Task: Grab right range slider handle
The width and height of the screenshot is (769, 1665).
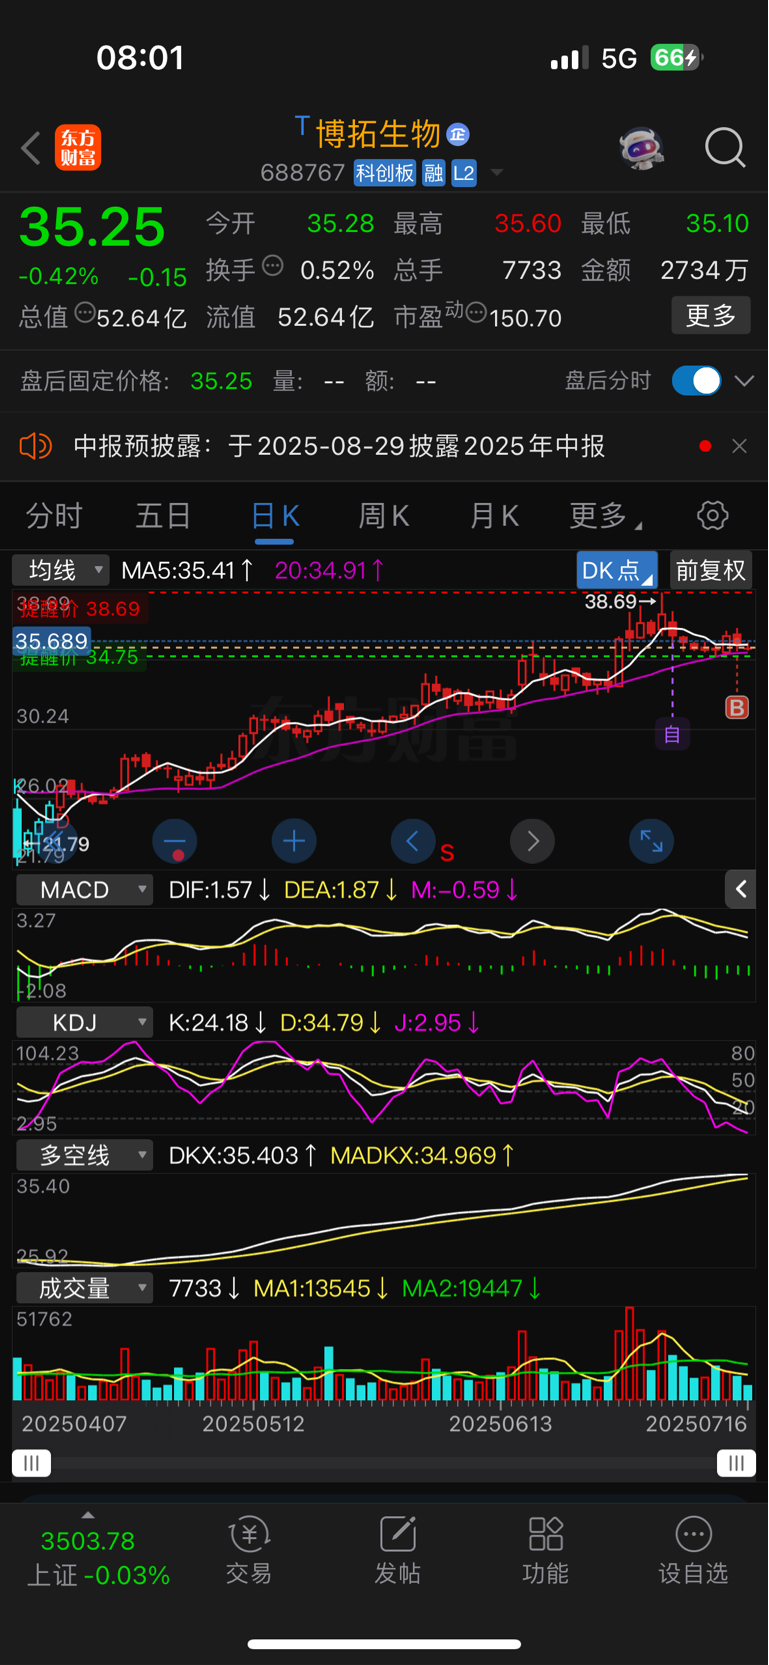Action: coord(737,1464)
